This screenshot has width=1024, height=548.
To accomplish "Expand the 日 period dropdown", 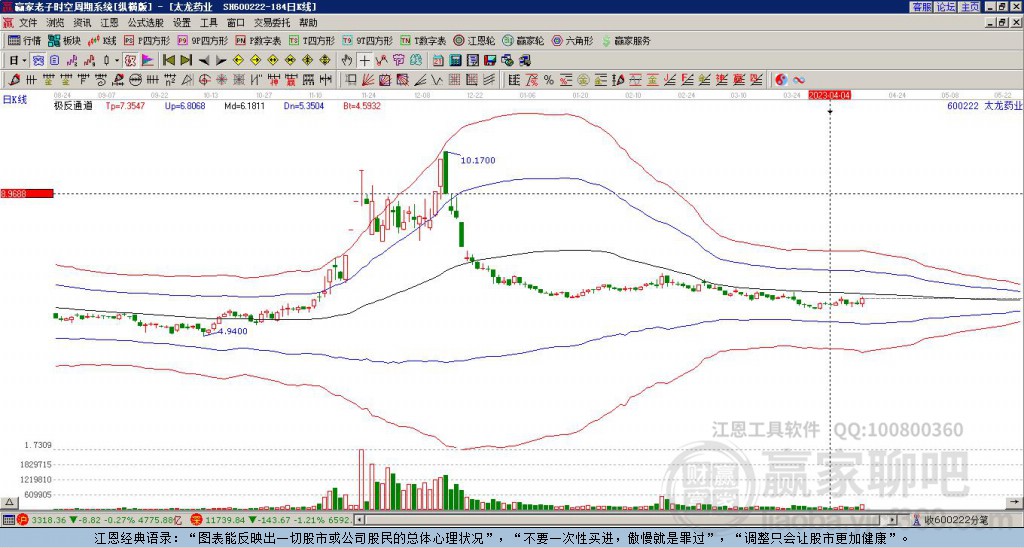I will [x=24, y=60].
